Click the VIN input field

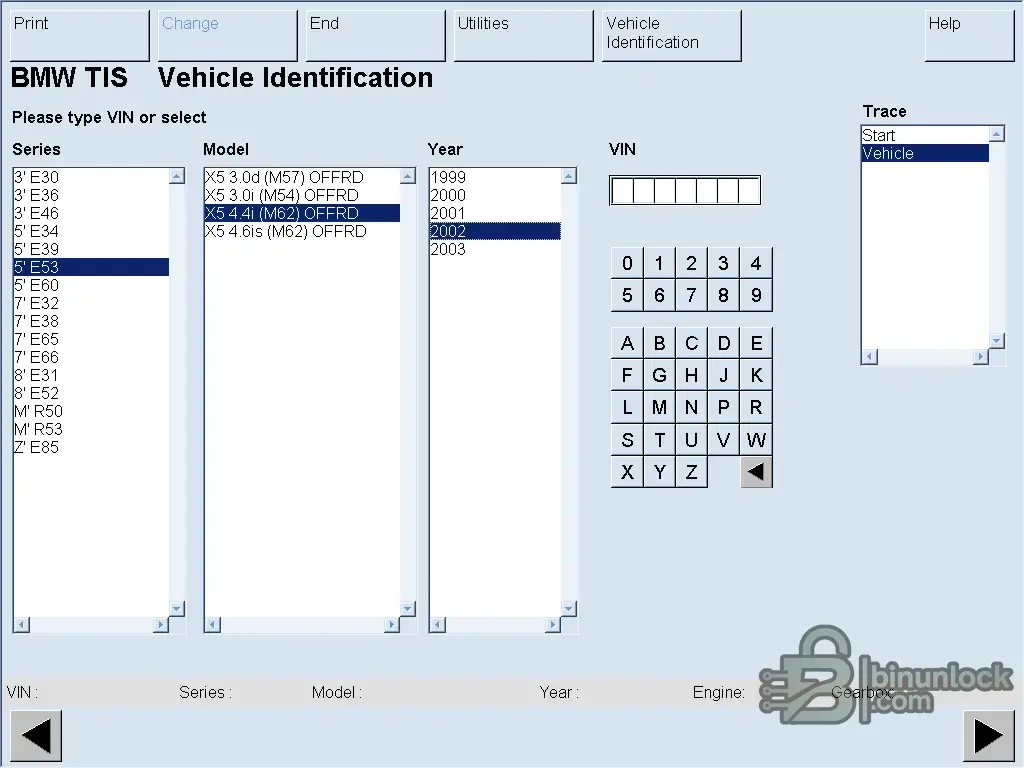pos(685,190)
